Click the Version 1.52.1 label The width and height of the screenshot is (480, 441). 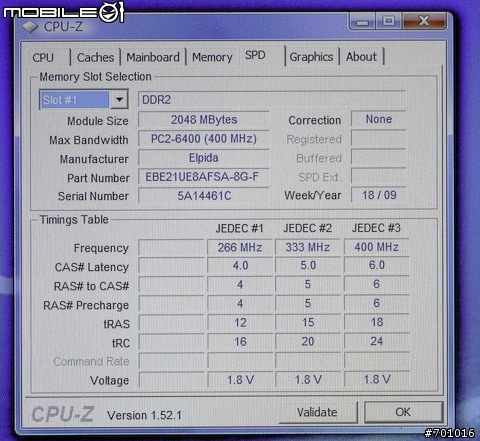point(144,415)
